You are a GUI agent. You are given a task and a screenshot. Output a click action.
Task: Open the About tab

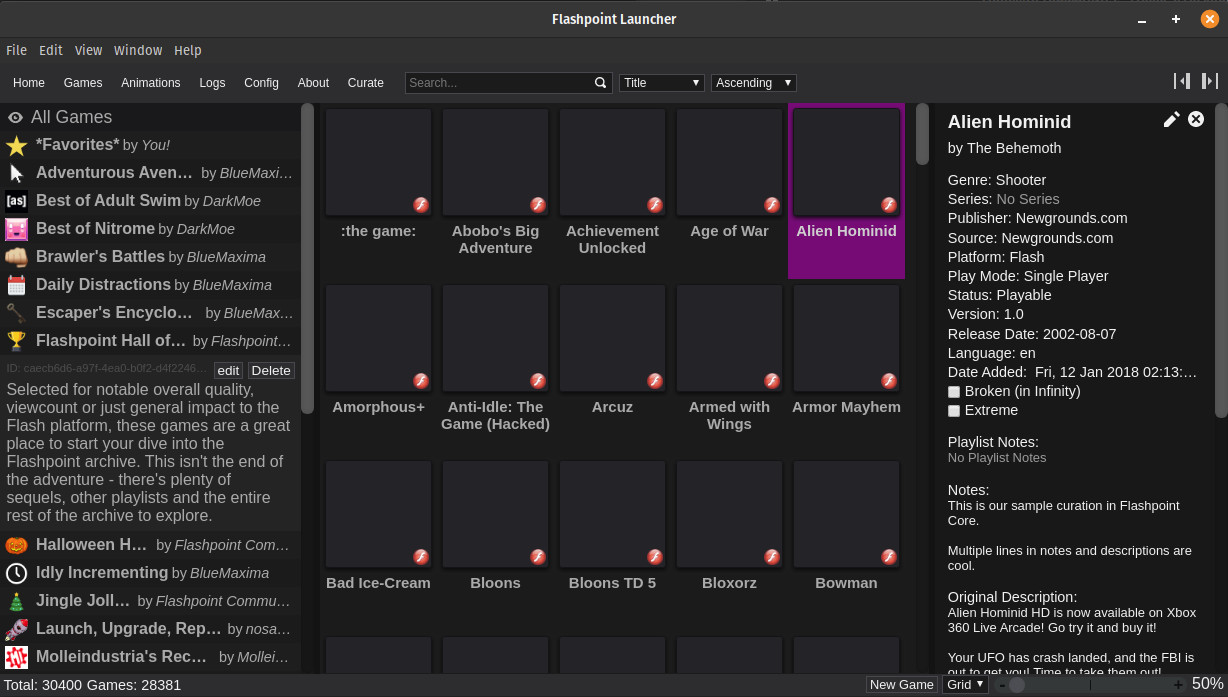[x=313, y=83]
